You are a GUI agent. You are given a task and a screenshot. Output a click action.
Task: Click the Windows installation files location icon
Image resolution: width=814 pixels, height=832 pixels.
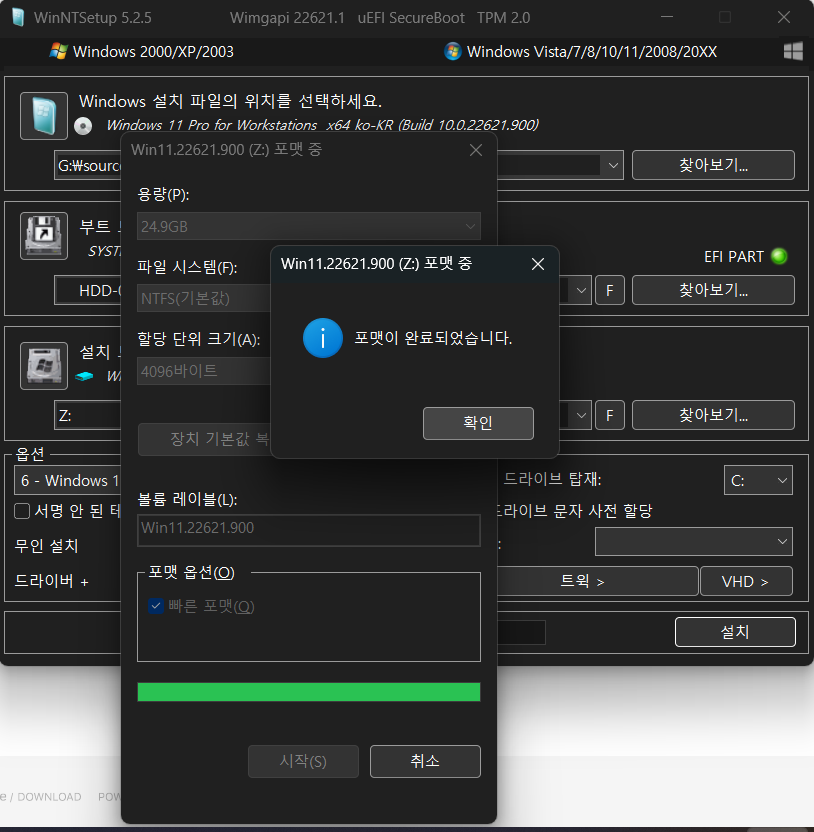[44, 116]
